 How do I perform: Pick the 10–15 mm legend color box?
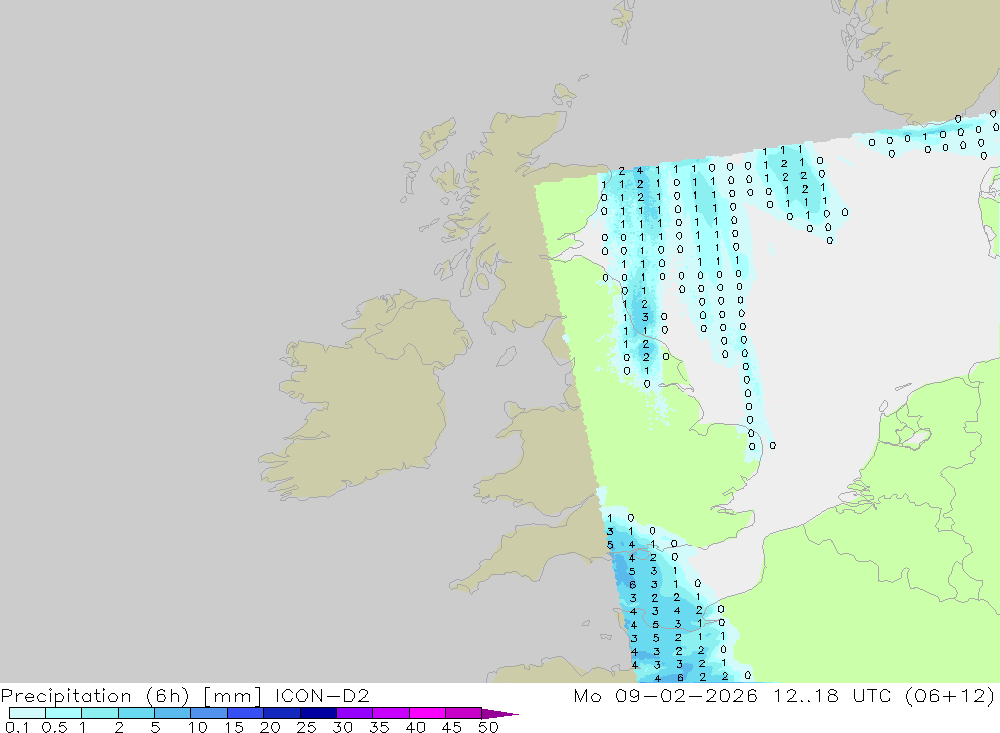[209, 713]
